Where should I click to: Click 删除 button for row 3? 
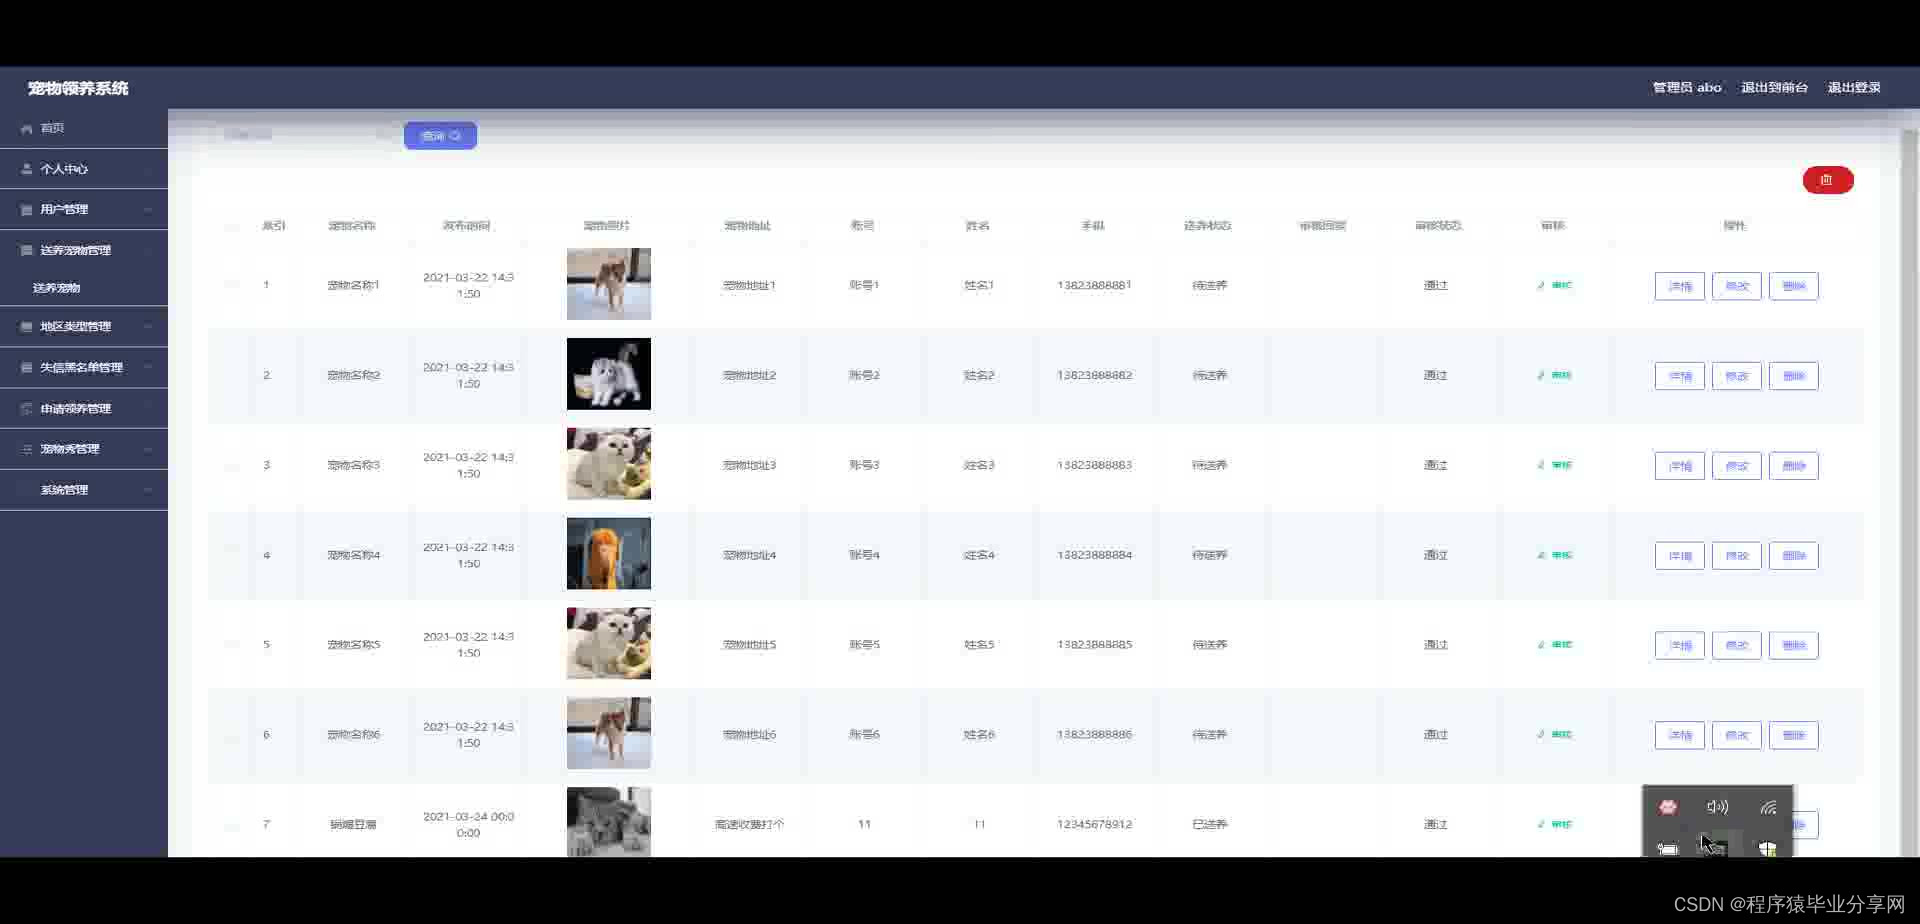tap(1794, 466)
